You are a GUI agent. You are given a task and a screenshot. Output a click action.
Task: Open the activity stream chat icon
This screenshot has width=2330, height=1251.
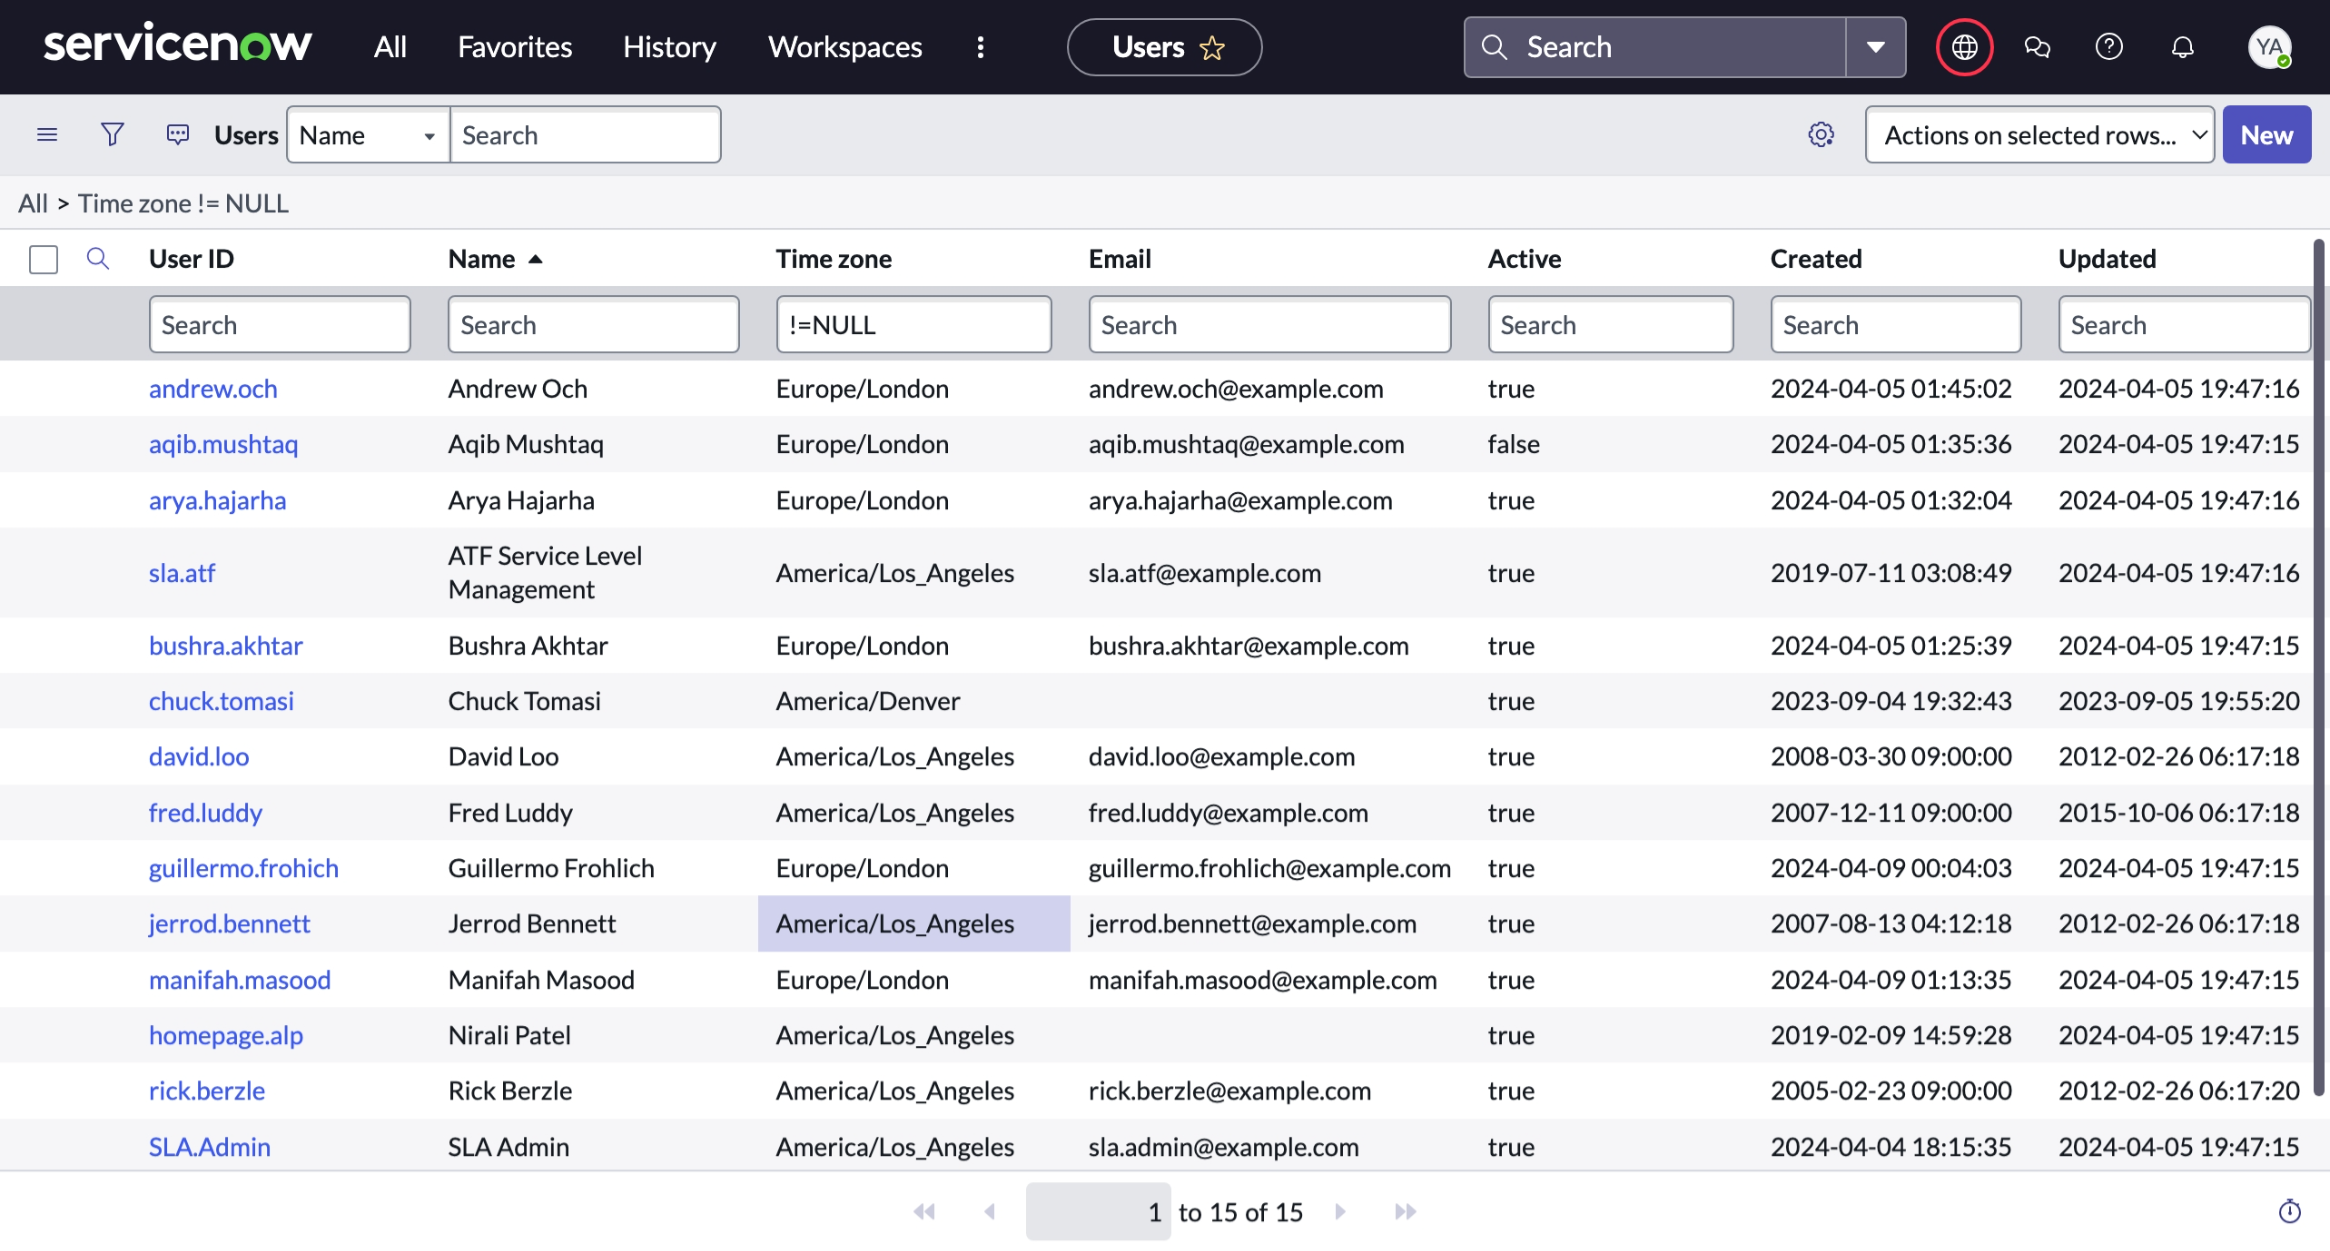tap(177, 134)
